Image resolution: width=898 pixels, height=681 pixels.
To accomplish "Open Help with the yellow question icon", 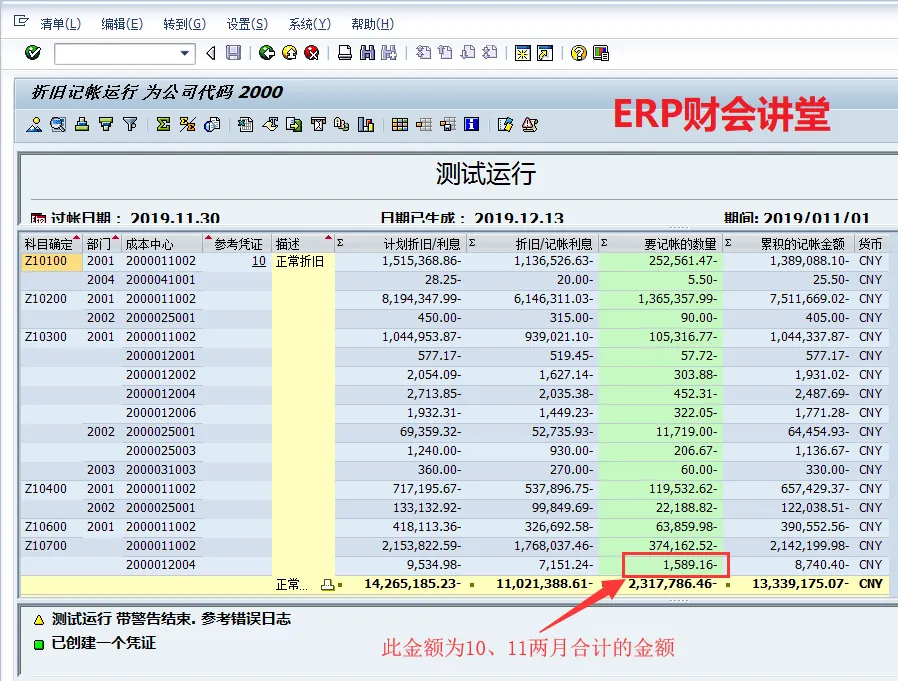I will [x=578, y=53].
